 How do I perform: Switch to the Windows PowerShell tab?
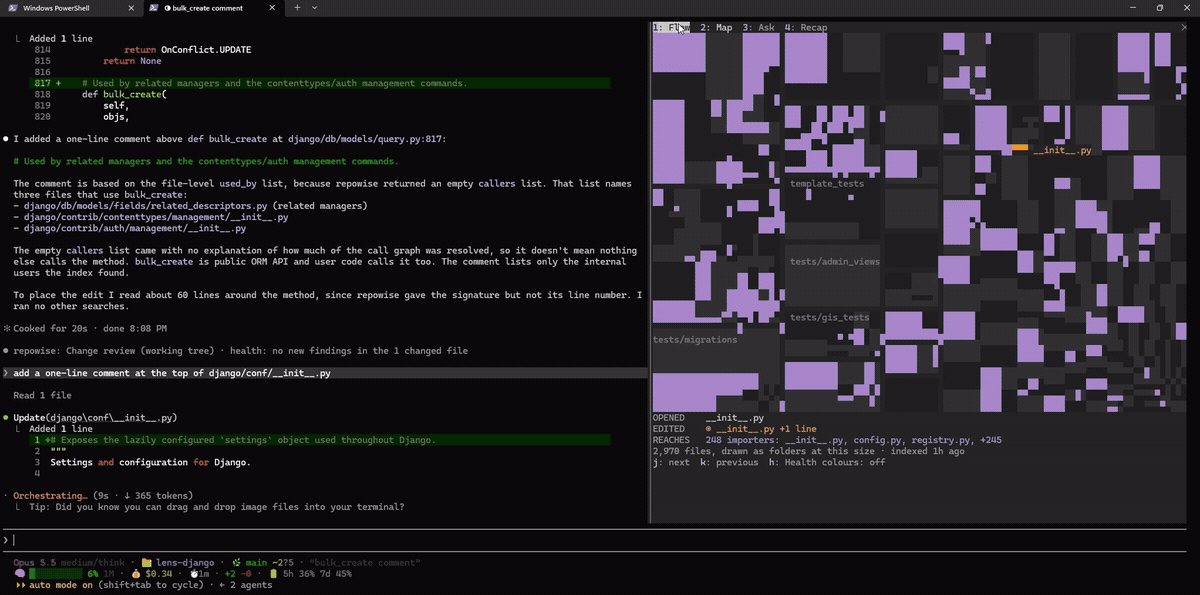[72, 7]
